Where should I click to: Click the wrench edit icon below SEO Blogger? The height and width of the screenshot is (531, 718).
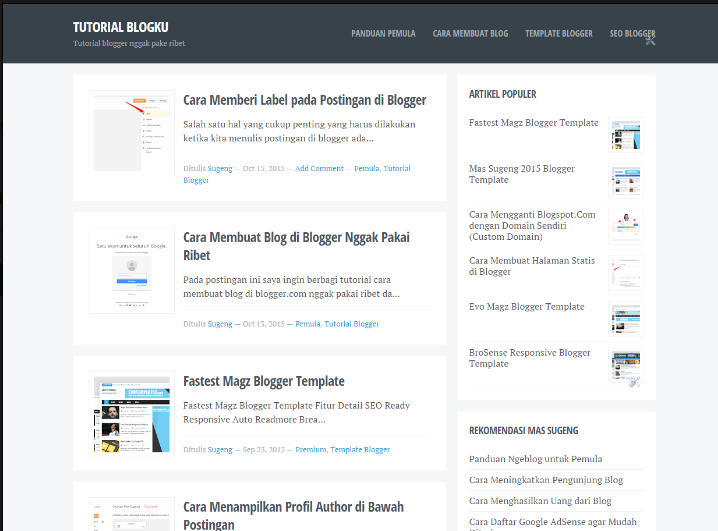(650, 41)
